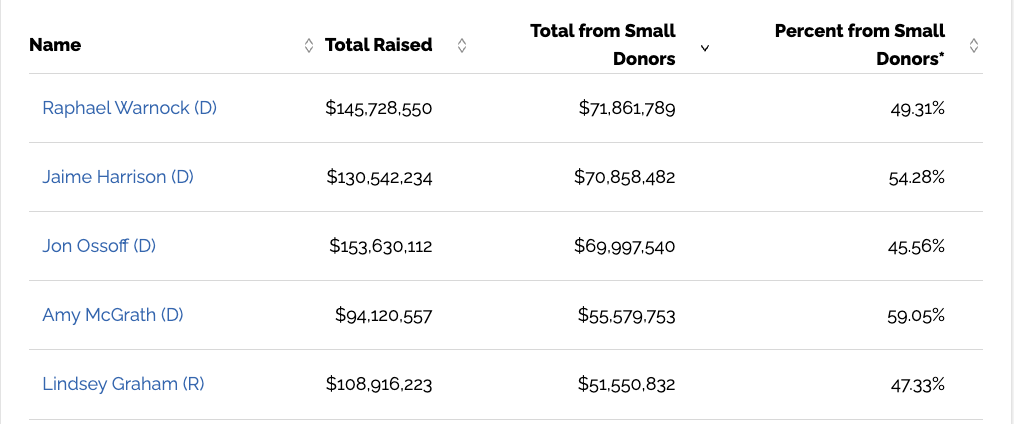Click Percent from Small Donors header text
This screenshot has width=1014, height=424.
pyautogui.click(x=859, y=45)
